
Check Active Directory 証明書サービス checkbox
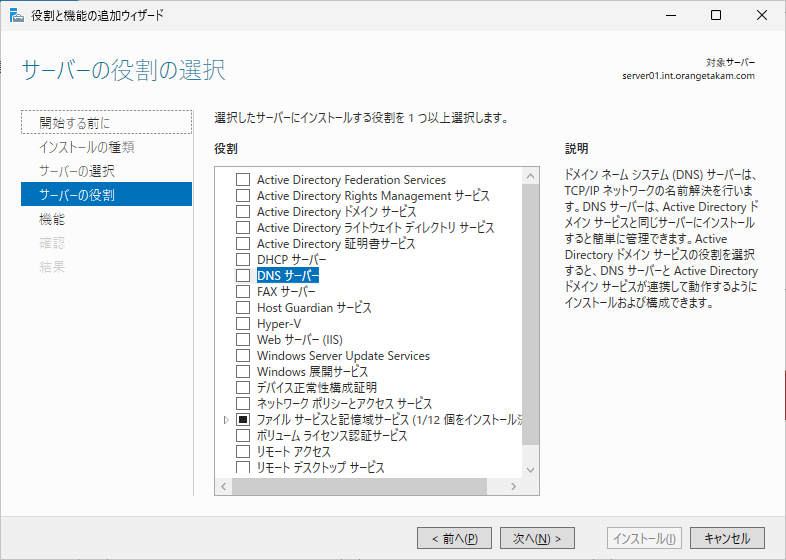click(243, 244)
